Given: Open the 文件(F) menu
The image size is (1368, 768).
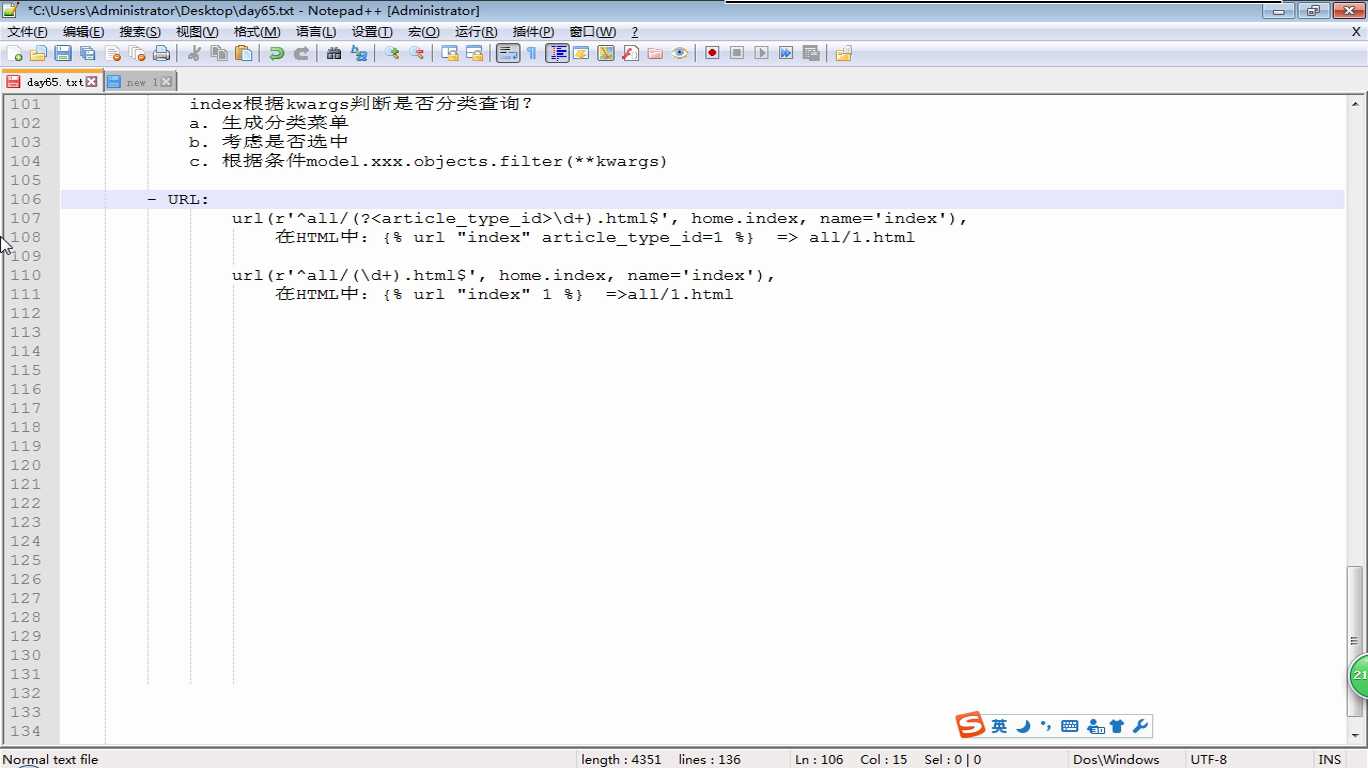Looking at the screenshot, I should 27,32.
